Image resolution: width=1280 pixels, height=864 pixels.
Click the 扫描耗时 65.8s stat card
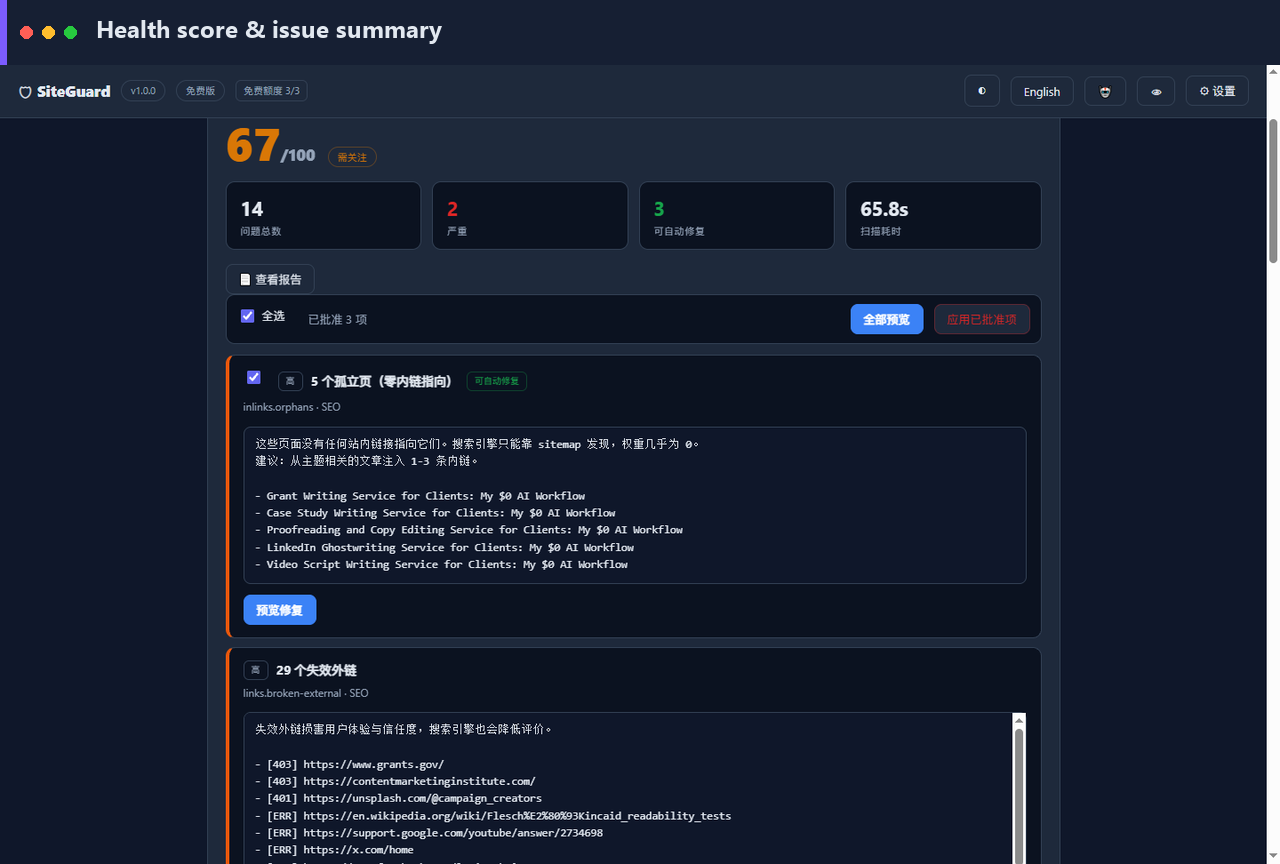coord(943,215)
